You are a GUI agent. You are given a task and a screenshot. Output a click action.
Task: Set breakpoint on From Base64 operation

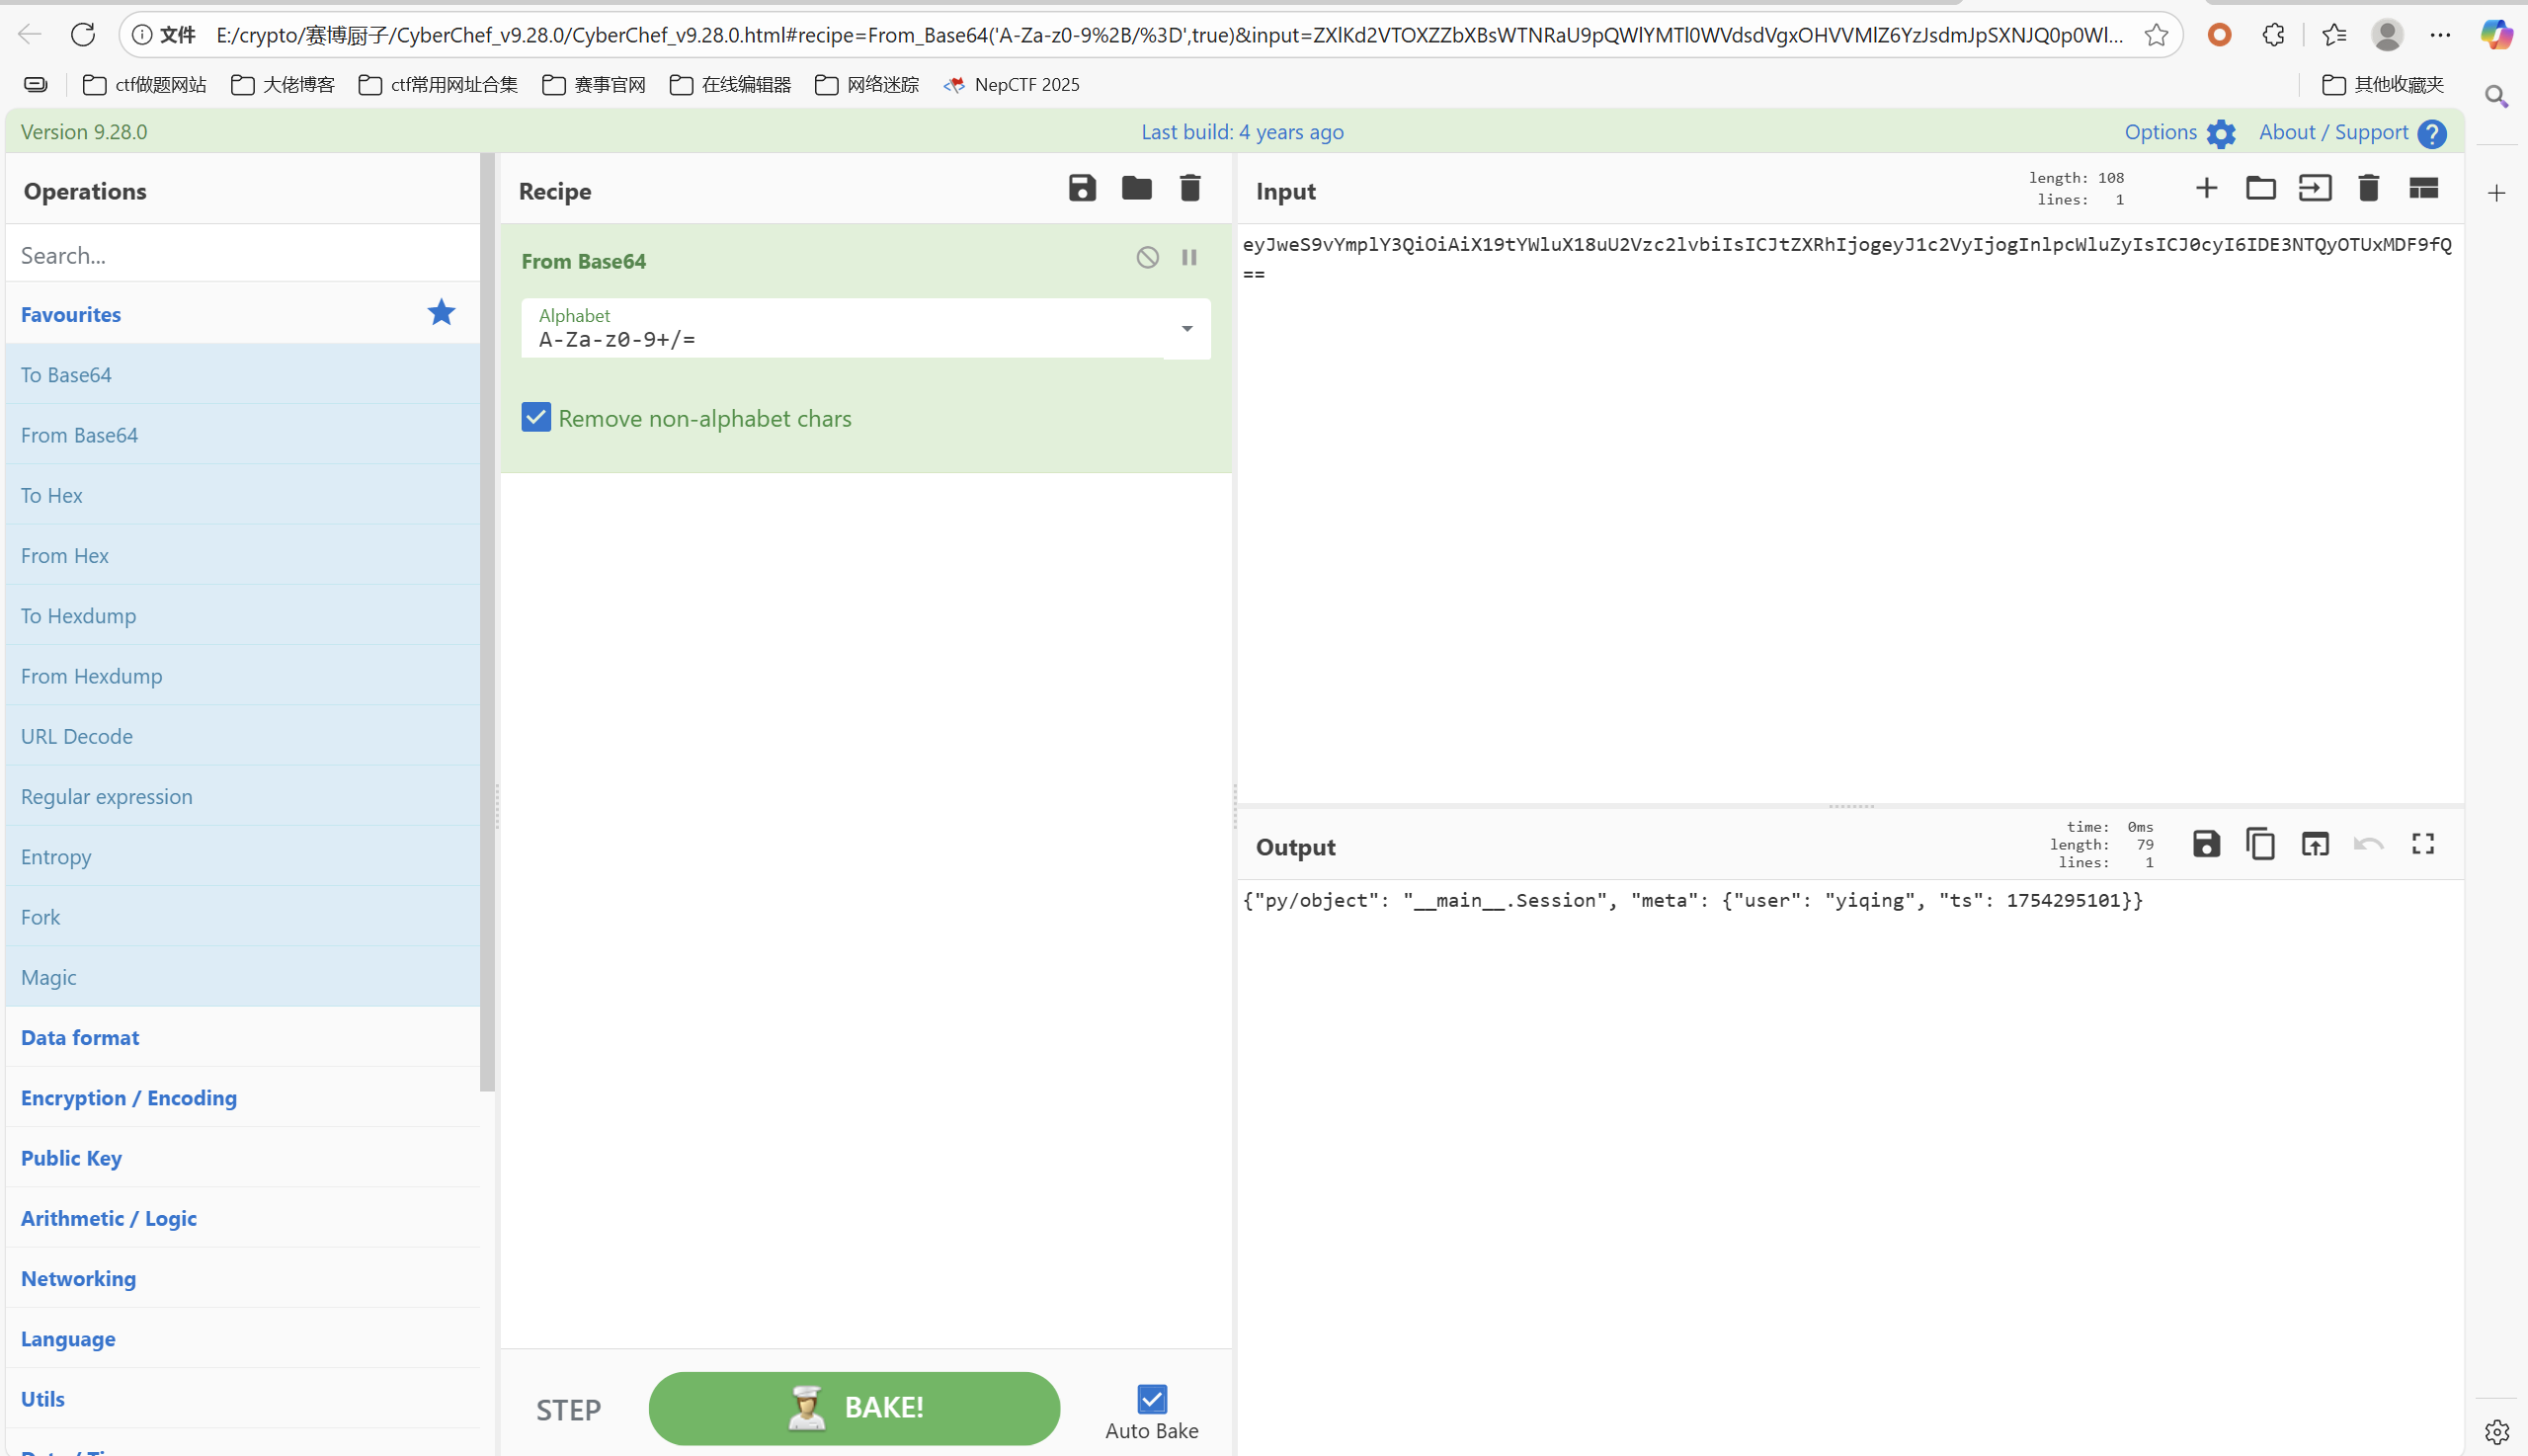click(1189, 258)
